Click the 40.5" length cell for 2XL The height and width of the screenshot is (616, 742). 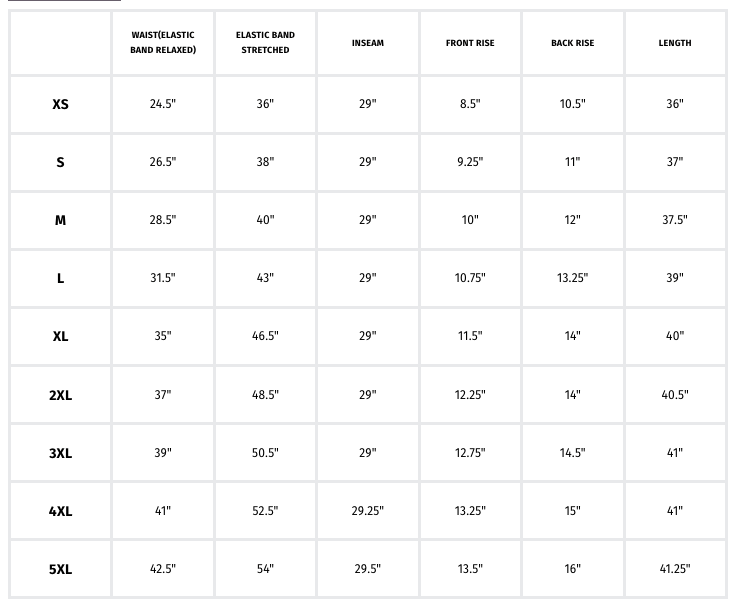click(x=675, y=395)
